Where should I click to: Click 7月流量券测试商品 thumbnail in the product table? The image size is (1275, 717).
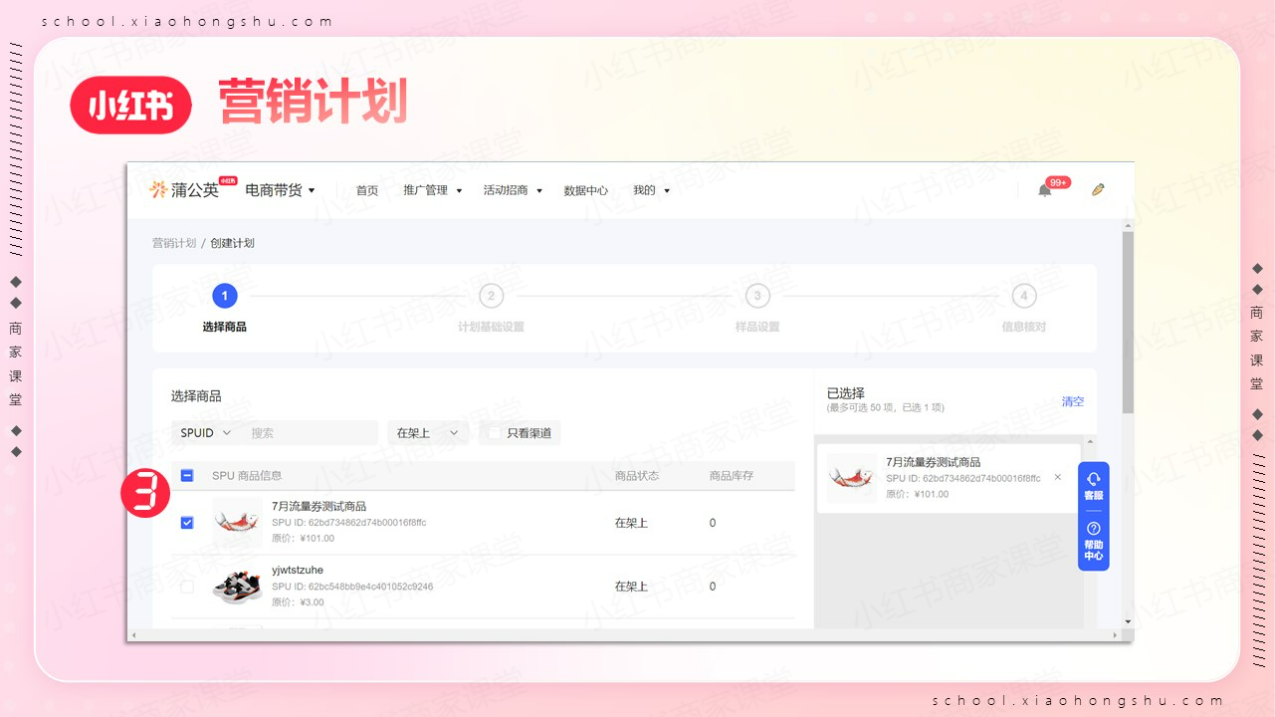click(237, 522)
